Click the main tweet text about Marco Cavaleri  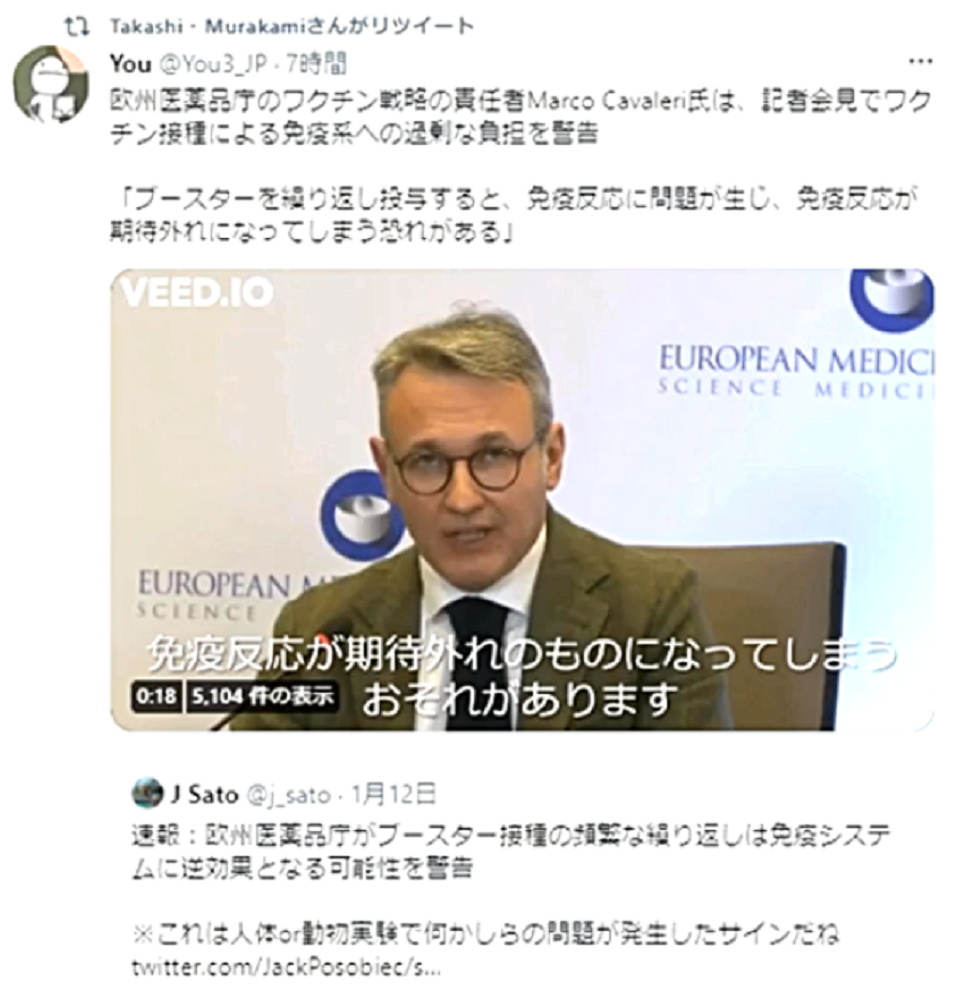521,117
